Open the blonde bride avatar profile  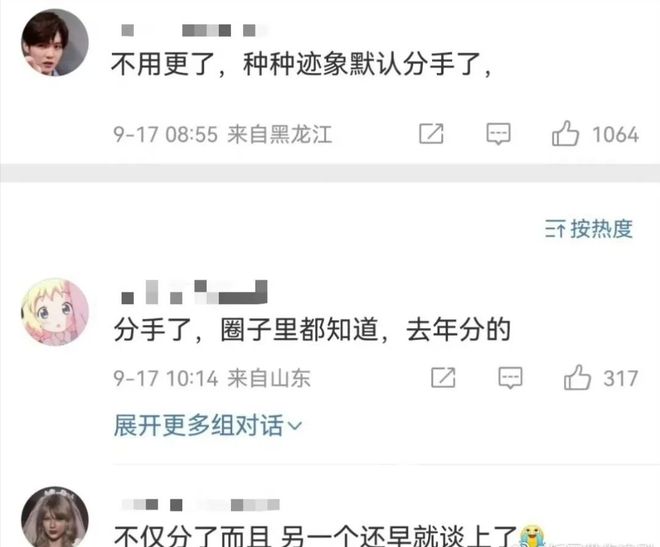[55, 517]
